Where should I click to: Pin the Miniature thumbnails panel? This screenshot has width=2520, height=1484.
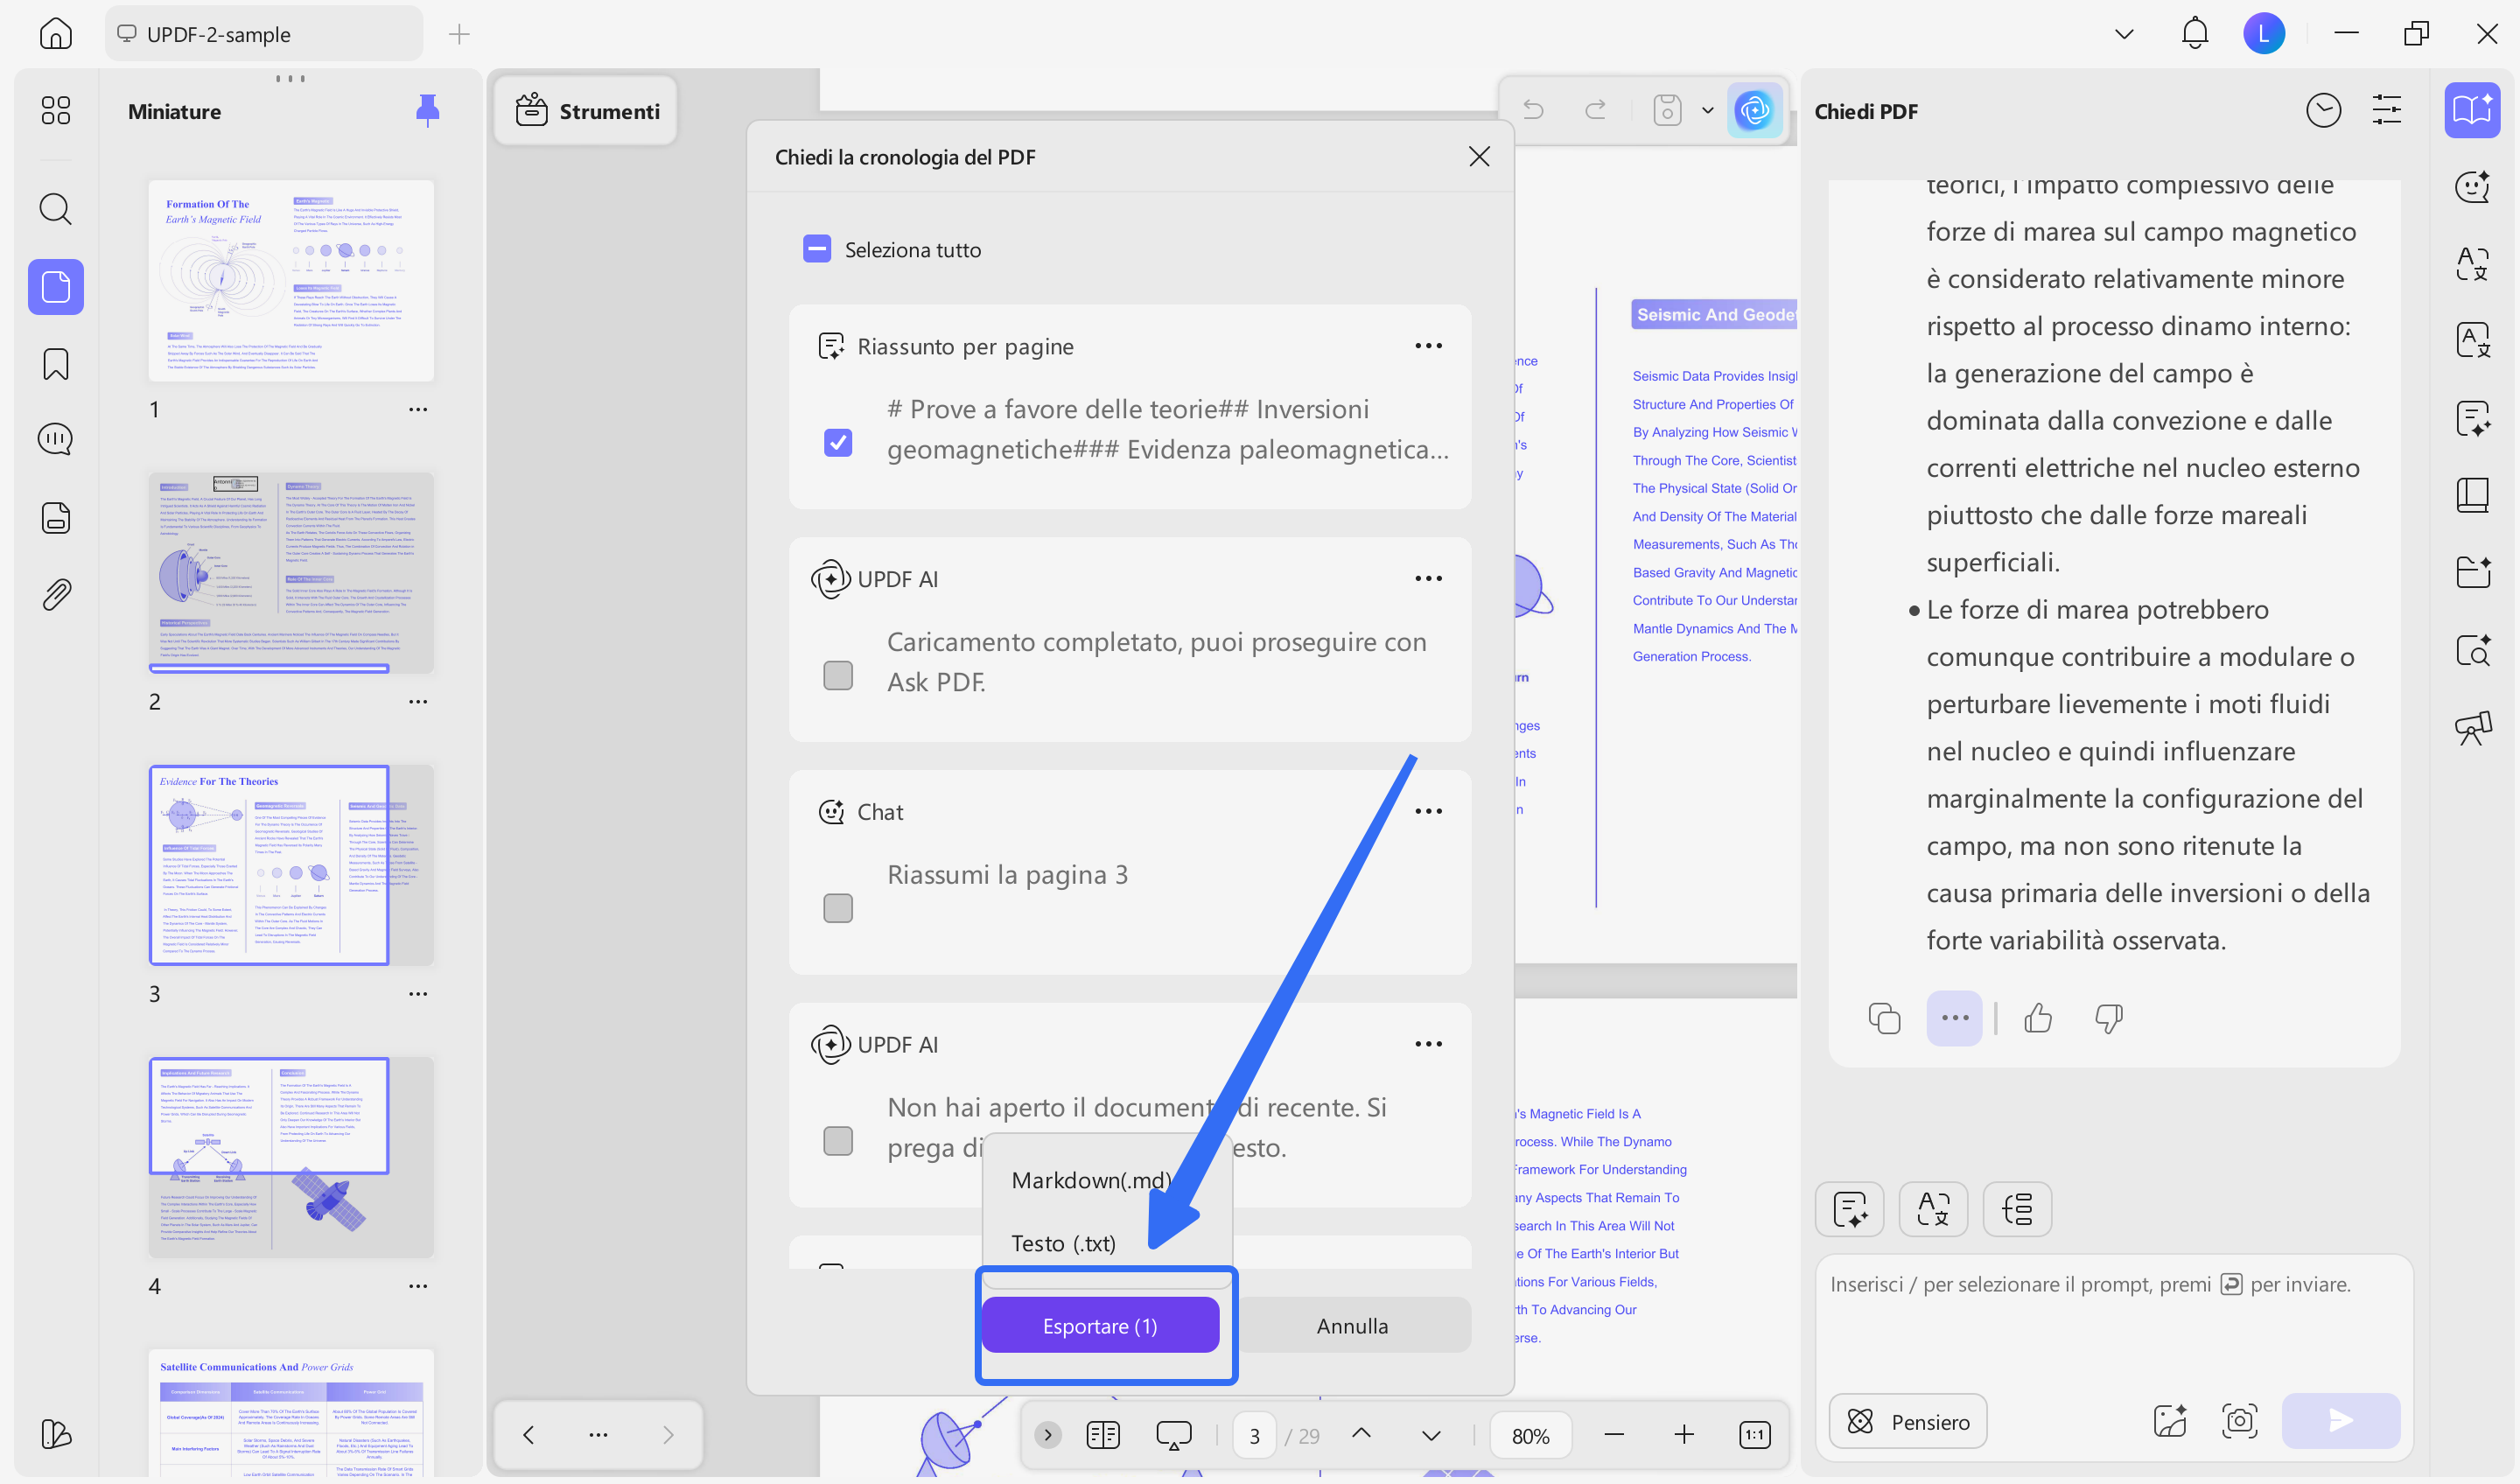(x=427, y=110)
